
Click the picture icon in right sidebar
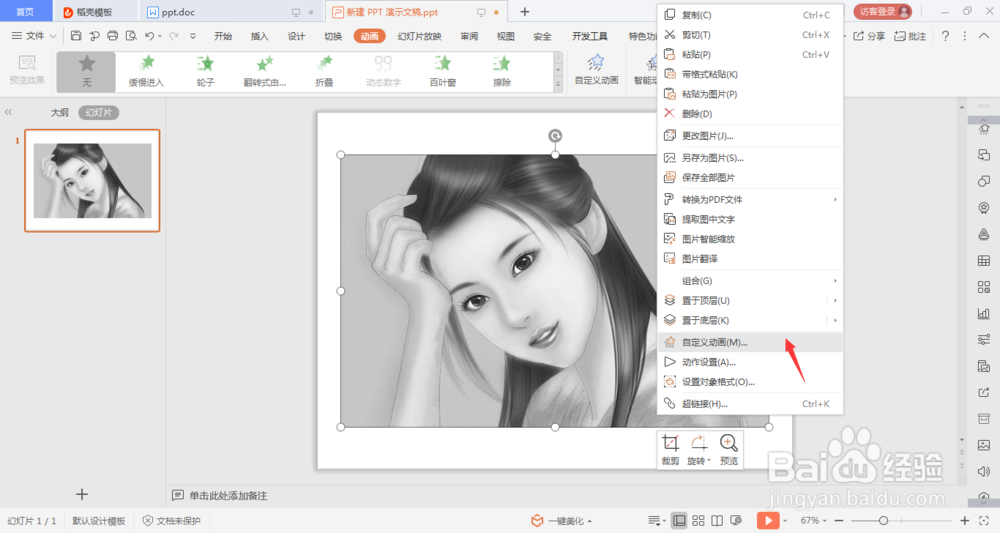(x=983, y=445)
